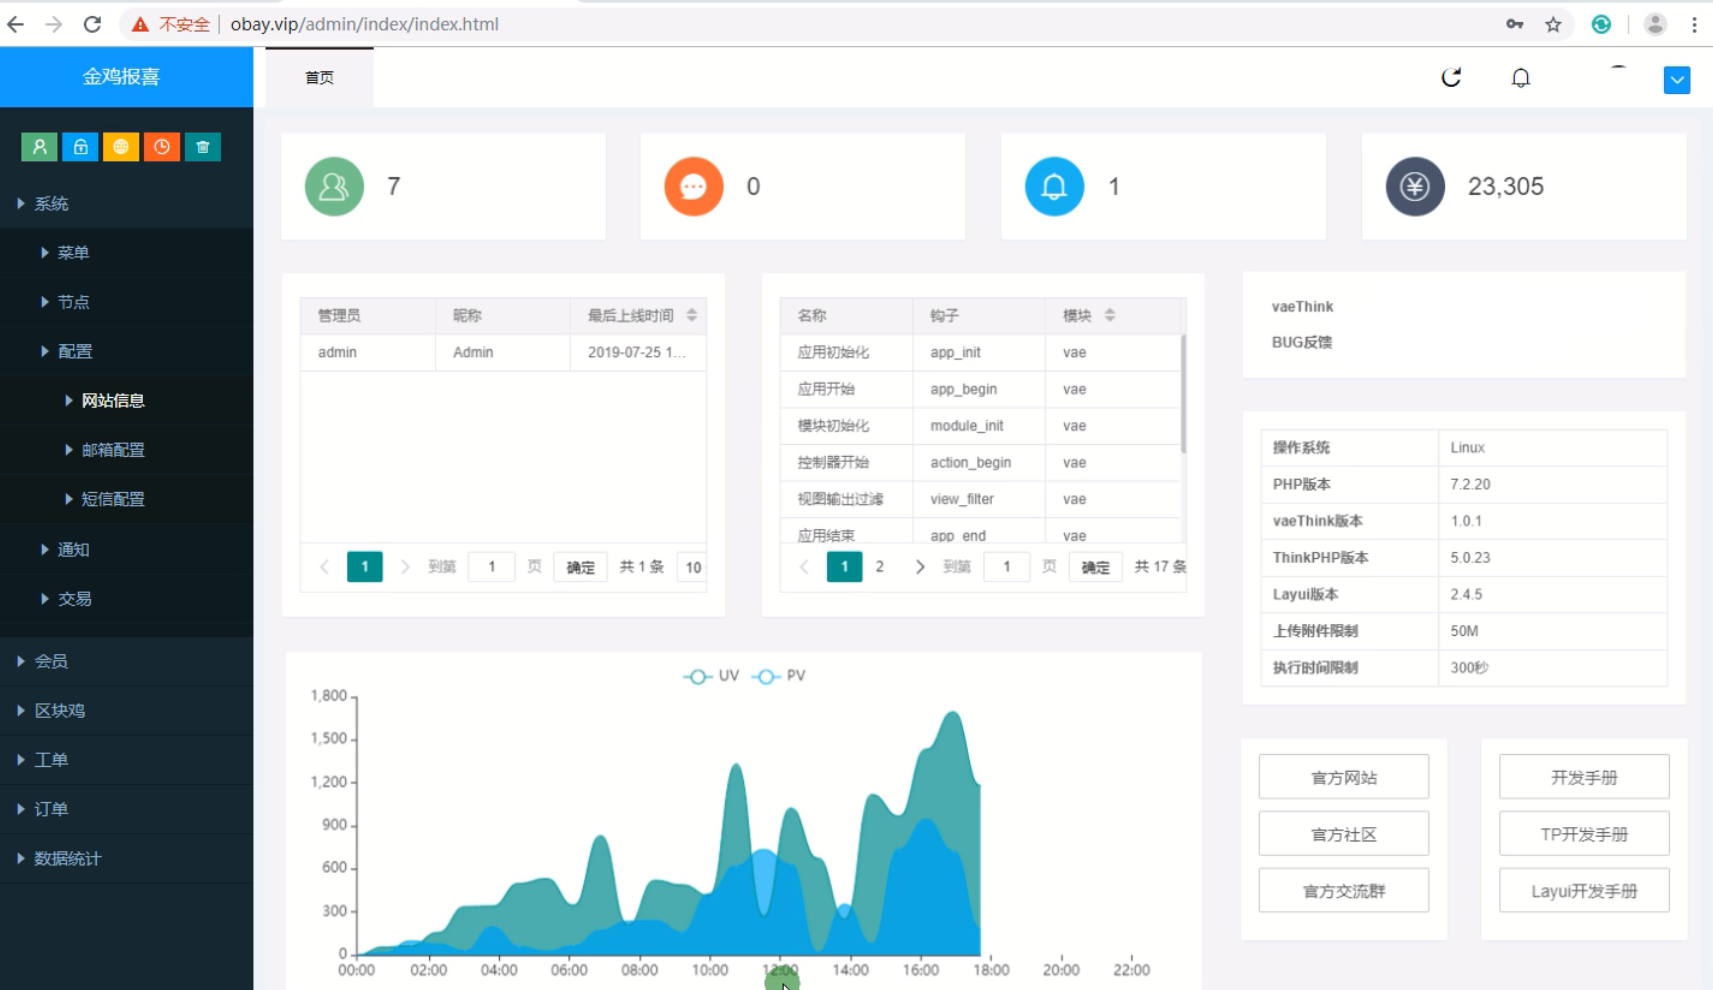The width and height of the screenshot is (1713, 990).
Task: Open the blue dropdown arrow at top right
Action: 1676,80
